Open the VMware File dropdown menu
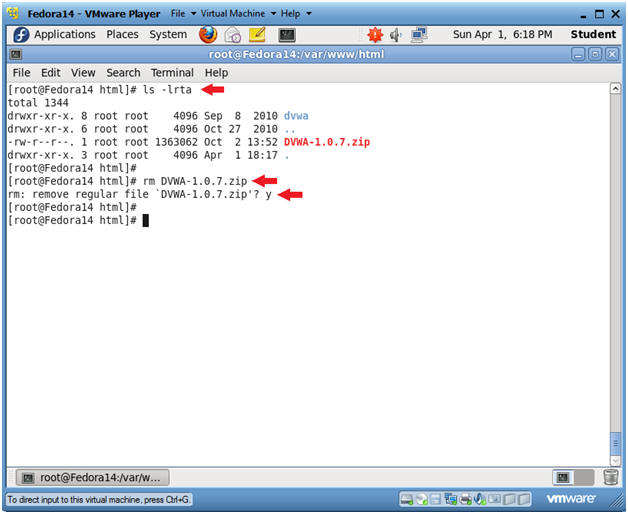This screenshot has height=514, width=628. tap(183, 14)
